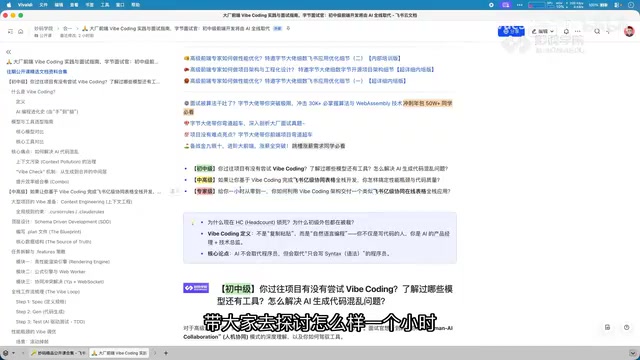This screenshot has height=360, width=640.
Task: Open the 文件 menu in menu bar
Action: (43, 5)
